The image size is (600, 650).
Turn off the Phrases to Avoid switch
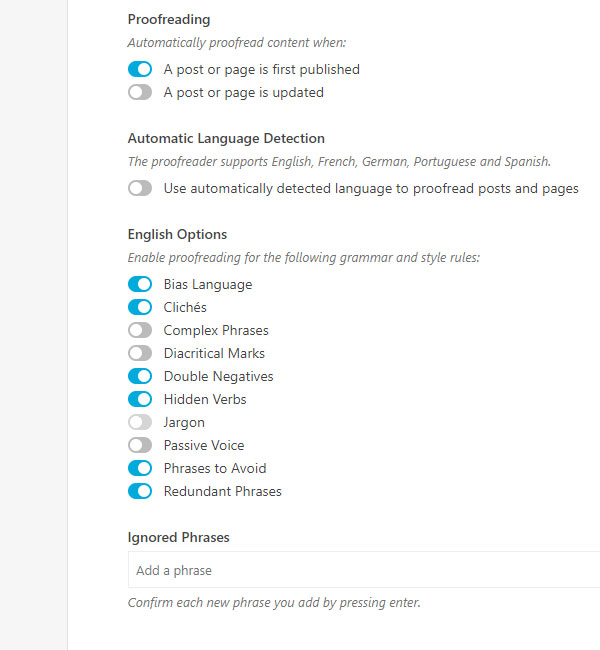click(x=140, y=469)
